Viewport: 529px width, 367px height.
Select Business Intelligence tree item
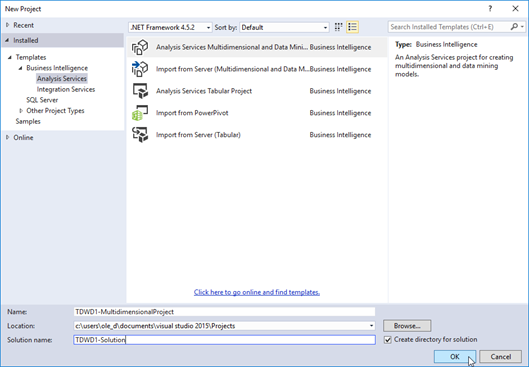pyautogui.click(x=57, y=68)
